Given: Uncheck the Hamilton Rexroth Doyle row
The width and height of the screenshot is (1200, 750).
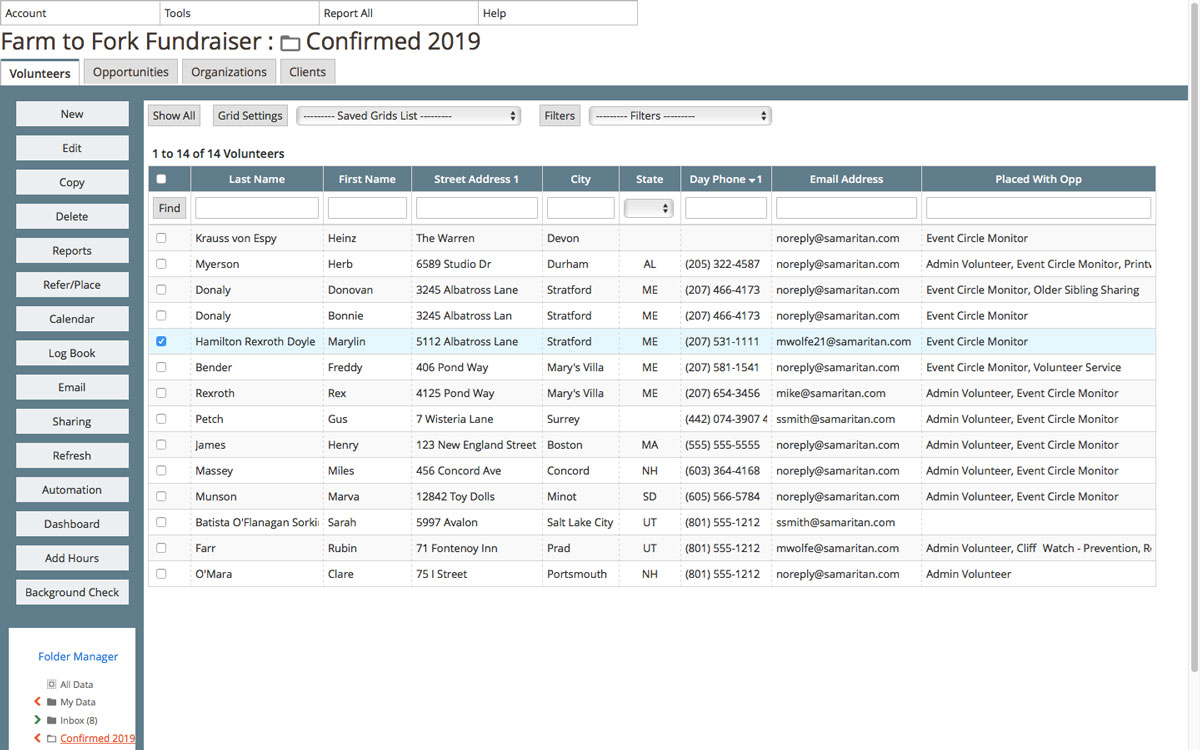Looking at the screenshot, I should (x=161, y=341).
